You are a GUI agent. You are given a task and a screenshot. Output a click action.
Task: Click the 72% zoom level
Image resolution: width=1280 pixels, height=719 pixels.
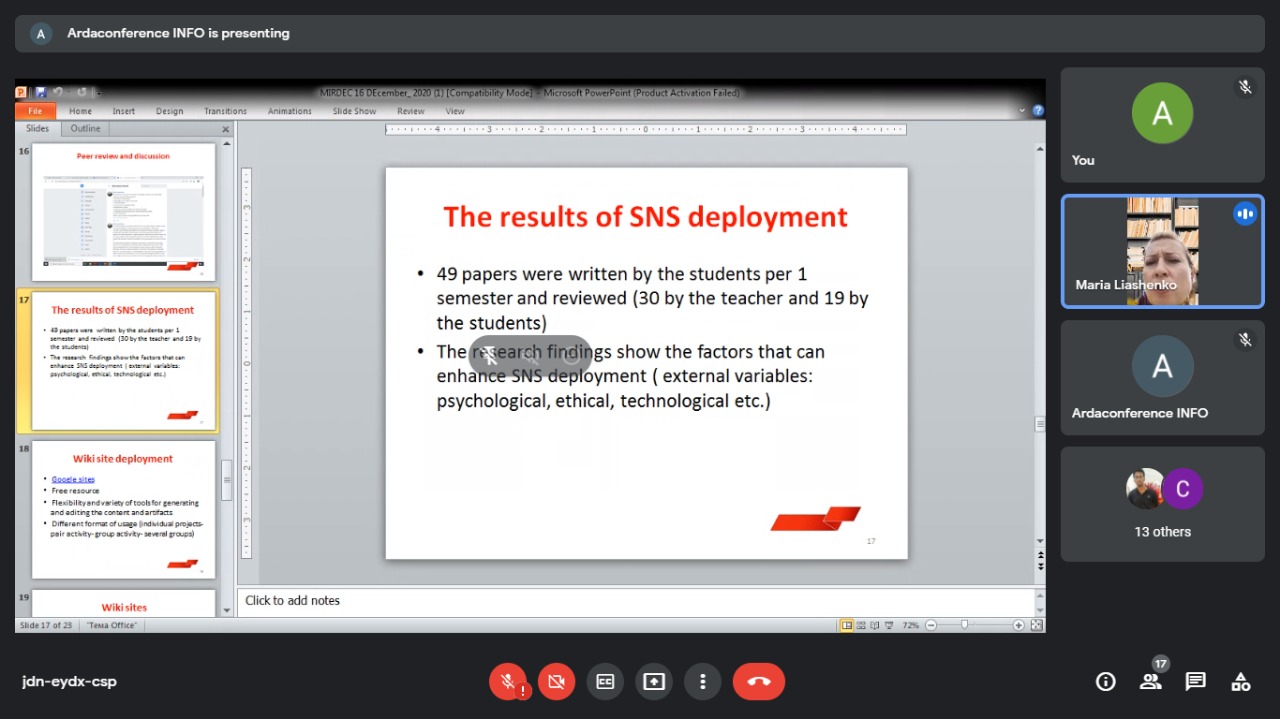pos(910,625)
